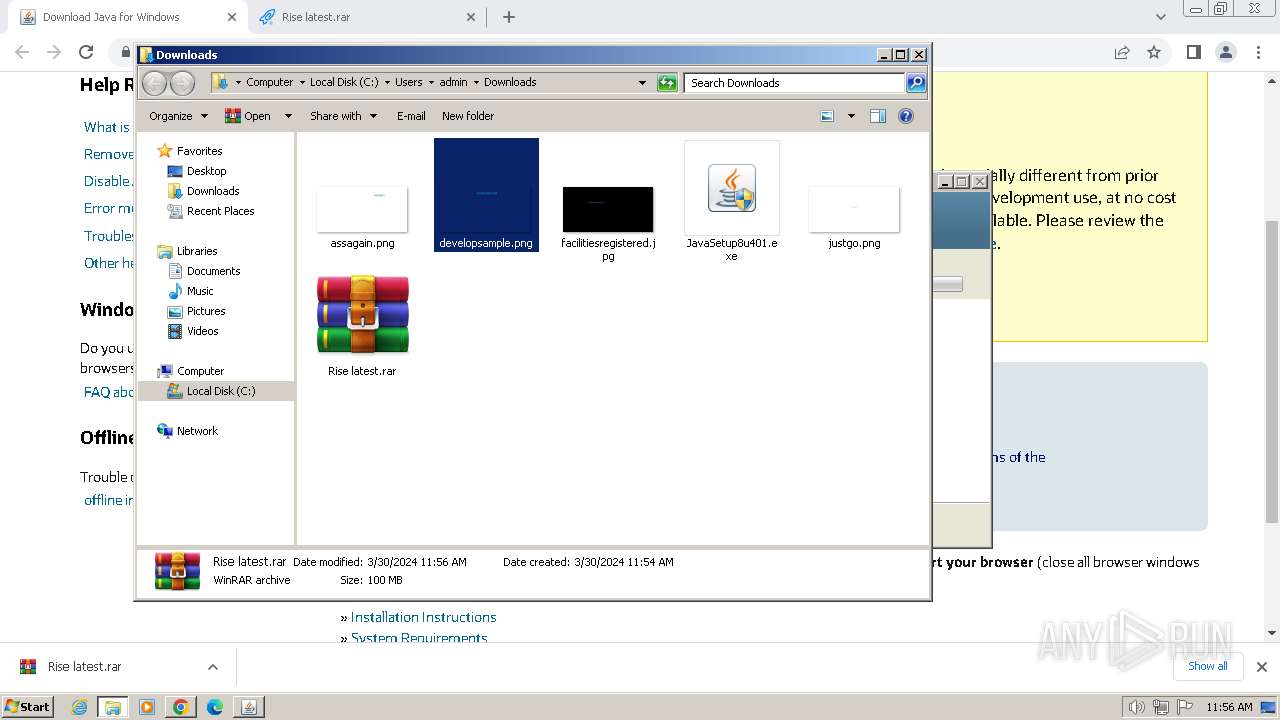Select Music library in navigation pane
The width and height of the screenshot is (1280, 720).
coord(200,291)
